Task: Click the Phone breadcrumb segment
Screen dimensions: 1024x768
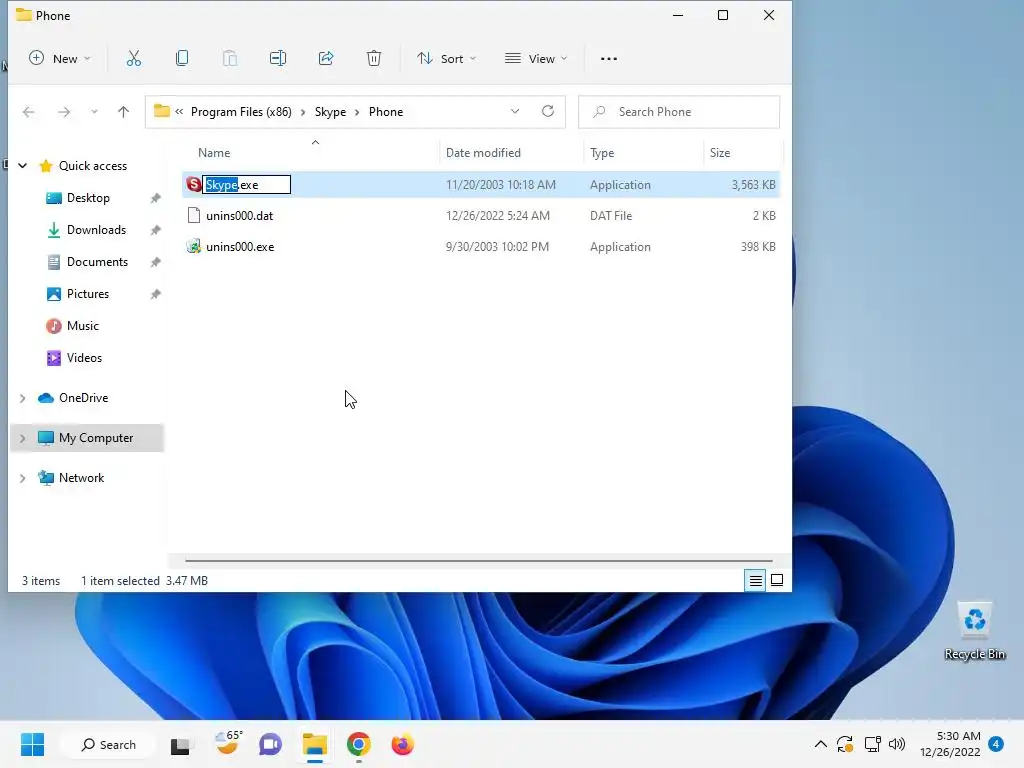Action: (386, 112)
